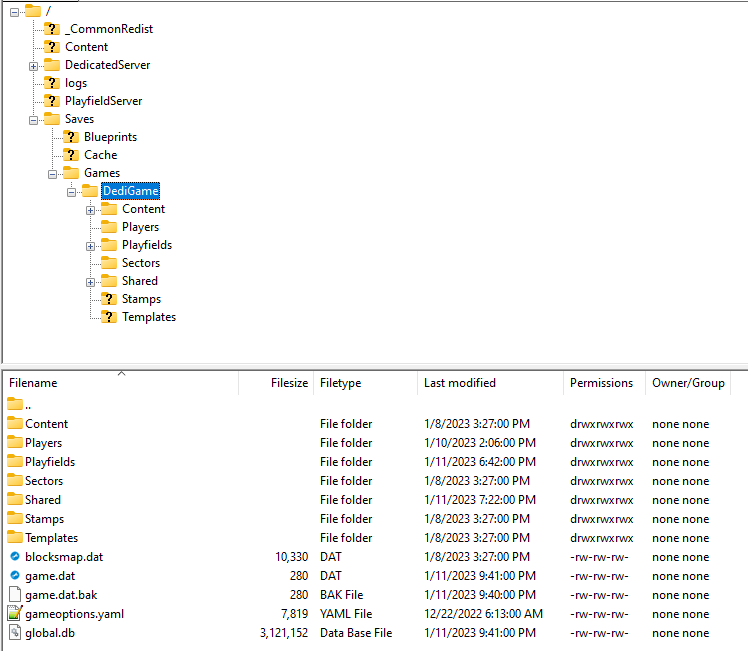Click the unknown-folder icon beside Blueprints
This screenshot has height=651, width=748.
[x=71, y=136]
